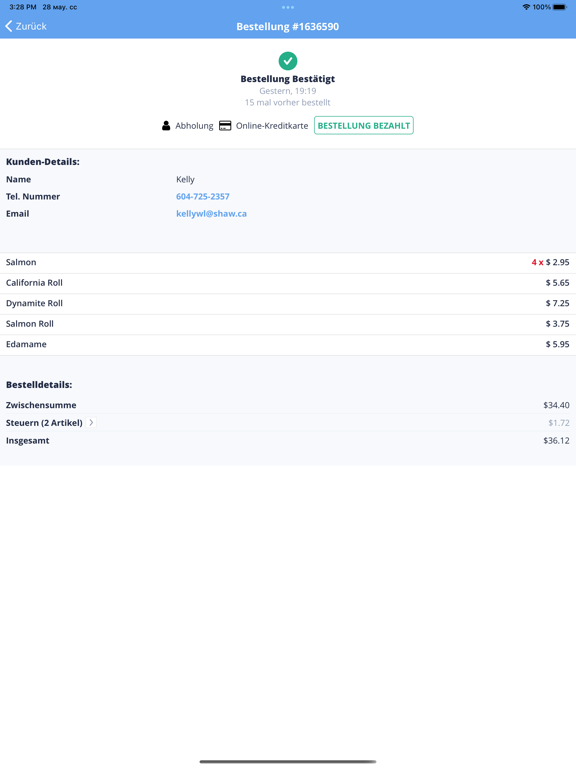
Task: Click the home indicator bar at bottom
Action: coord(288,762)
